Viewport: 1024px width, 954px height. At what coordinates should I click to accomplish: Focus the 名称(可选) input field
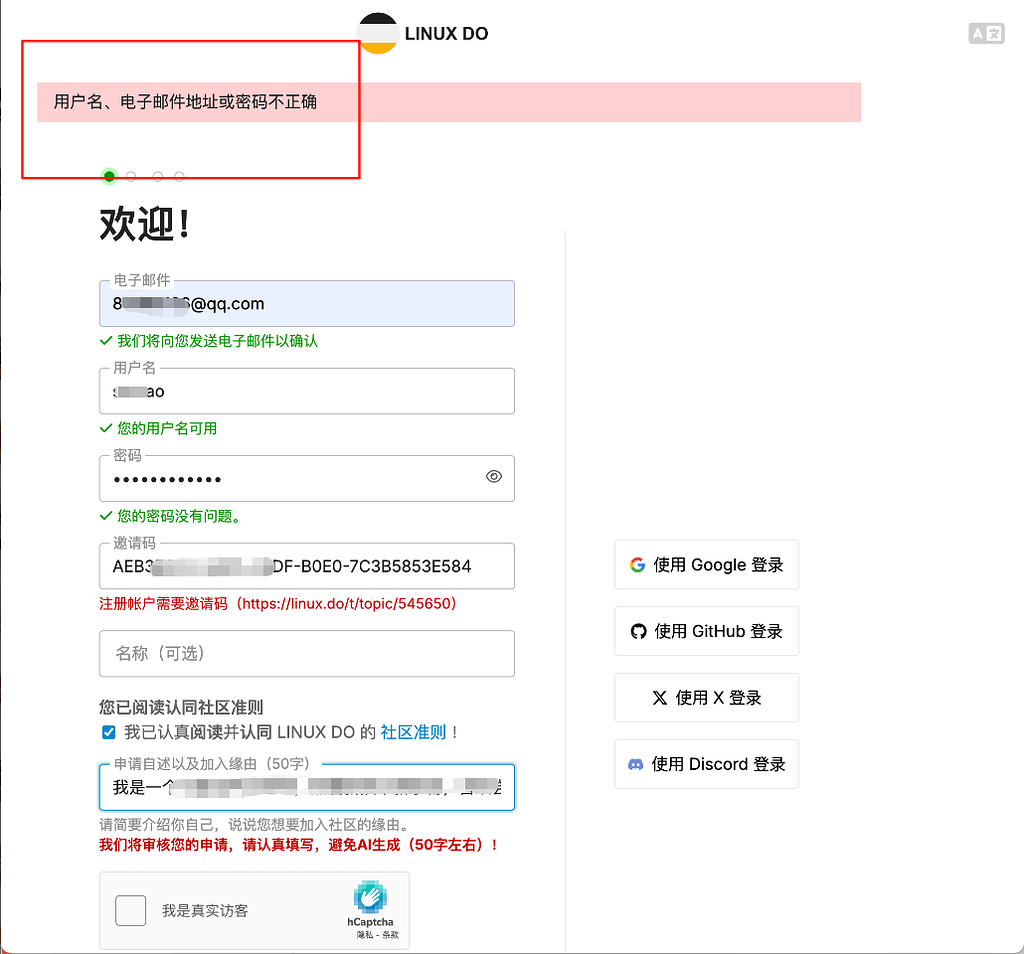point(307,654)
